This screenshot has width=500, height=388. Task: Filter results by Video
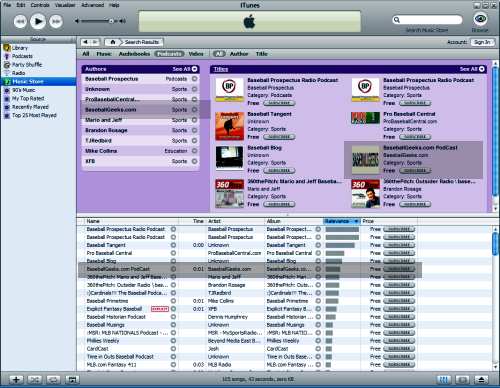coord(196,54)
